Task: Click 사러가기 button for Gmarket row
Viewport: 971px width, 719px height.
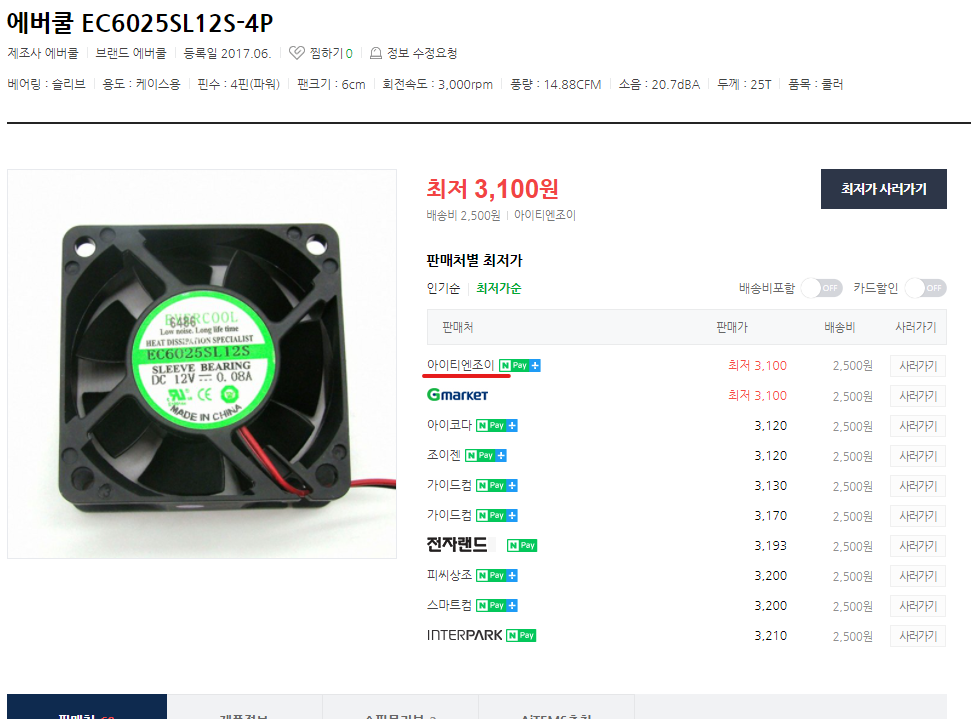Action: tap(918, 396)
